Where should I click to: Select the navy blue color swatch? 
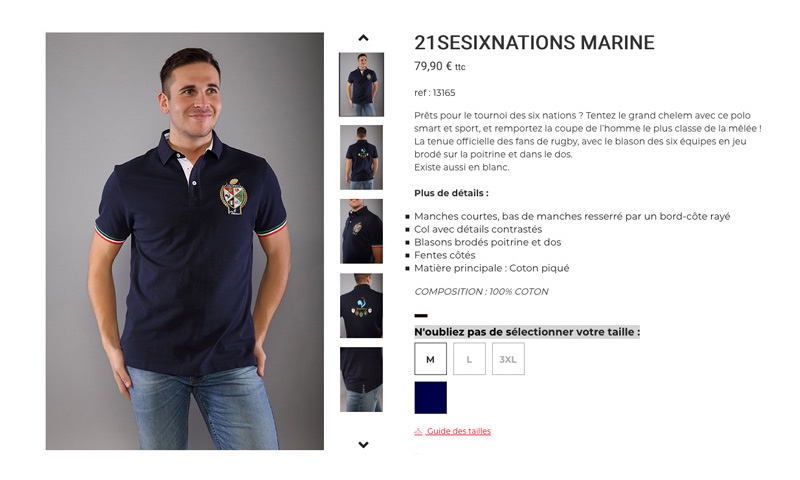pos(431,397)
